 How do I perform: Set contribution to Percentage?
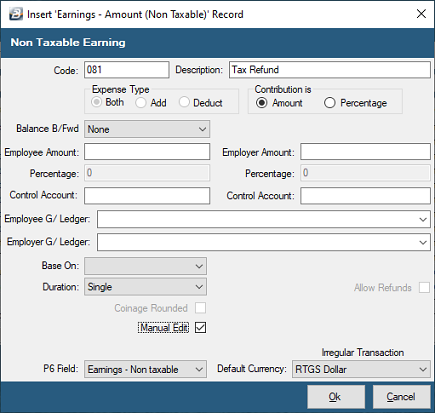click(329, 103)
